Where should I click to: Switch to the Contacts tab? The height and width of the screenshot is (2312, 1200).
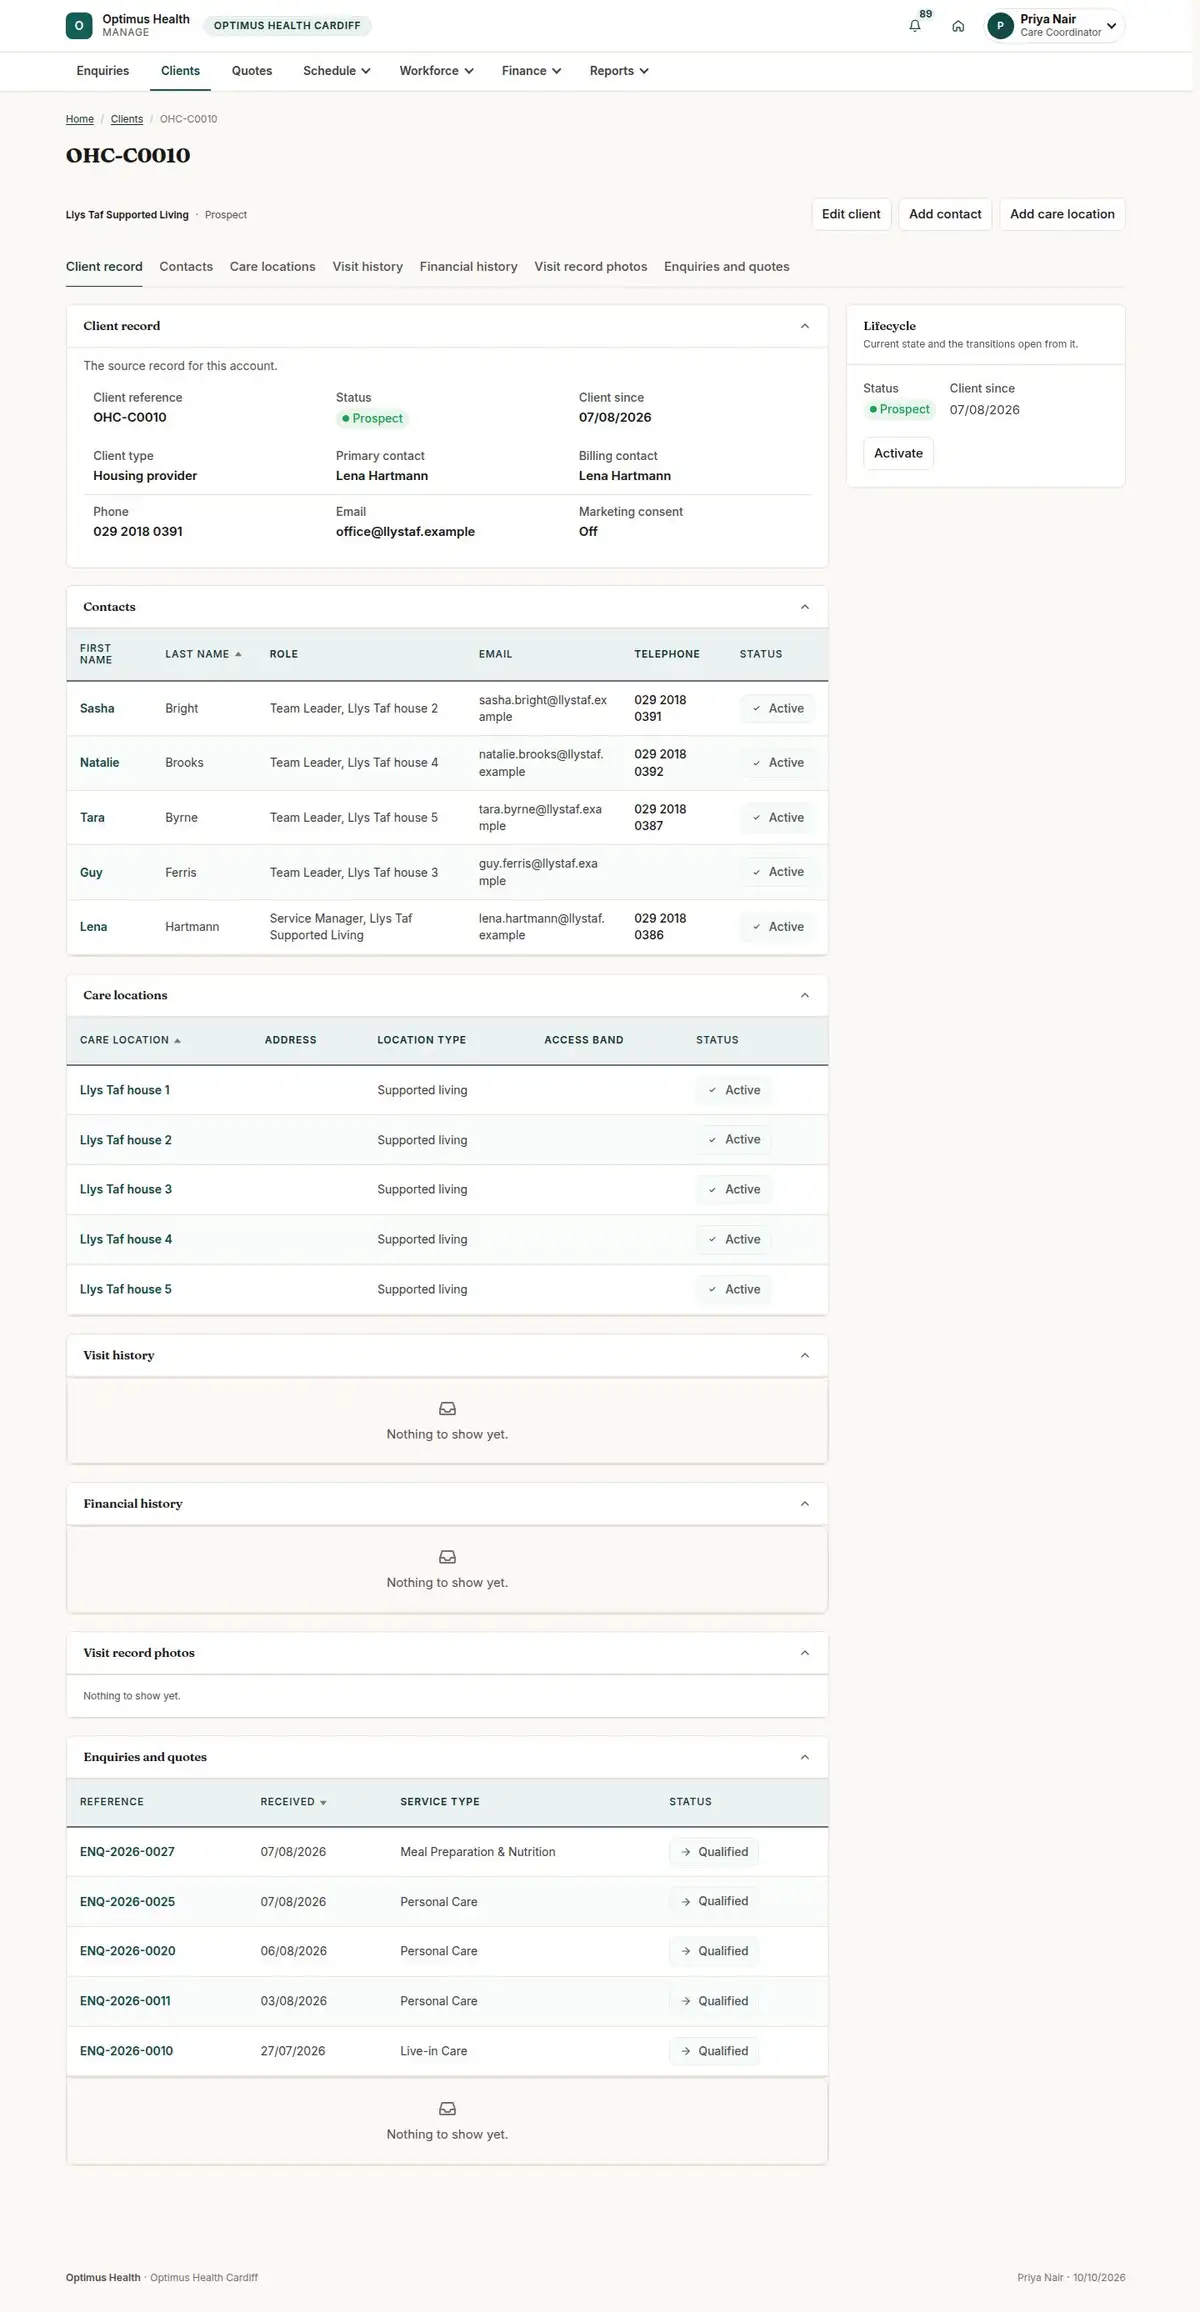pos(186,267)
